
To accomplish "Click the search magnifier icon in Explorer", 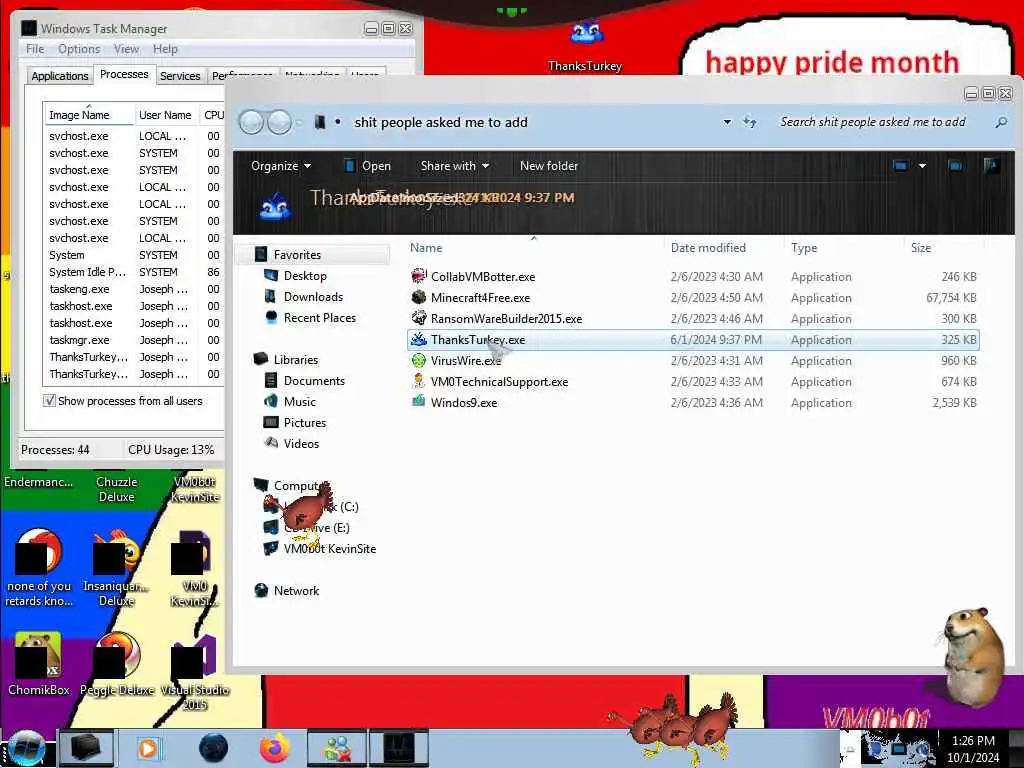I will point(1001,122).
